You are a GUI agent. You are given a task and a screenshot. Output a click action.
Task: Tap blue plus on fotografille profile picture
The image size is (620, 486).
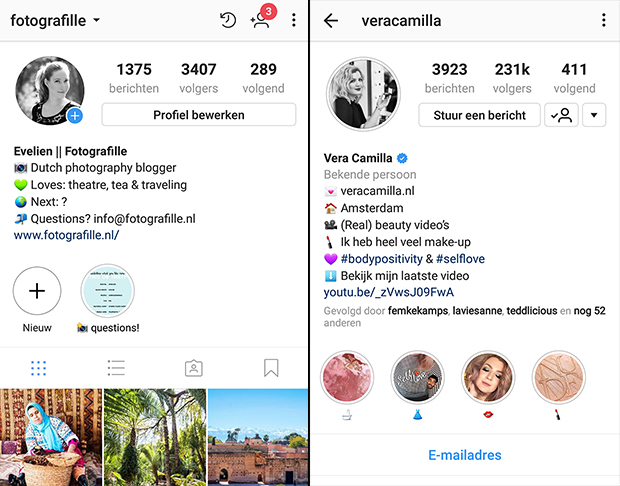tap(75, 116)
